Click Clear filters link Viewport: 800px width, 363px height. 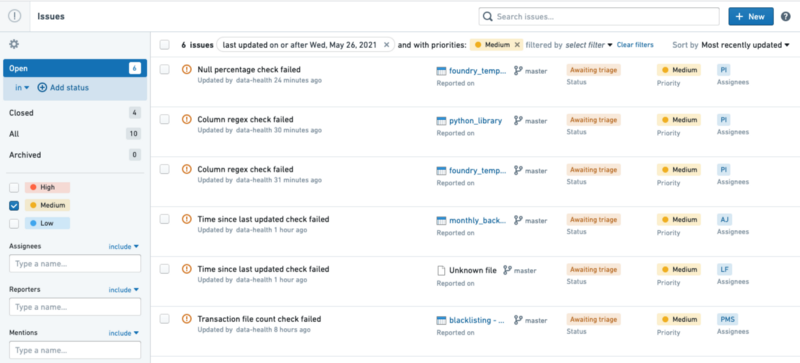[635, 45]
